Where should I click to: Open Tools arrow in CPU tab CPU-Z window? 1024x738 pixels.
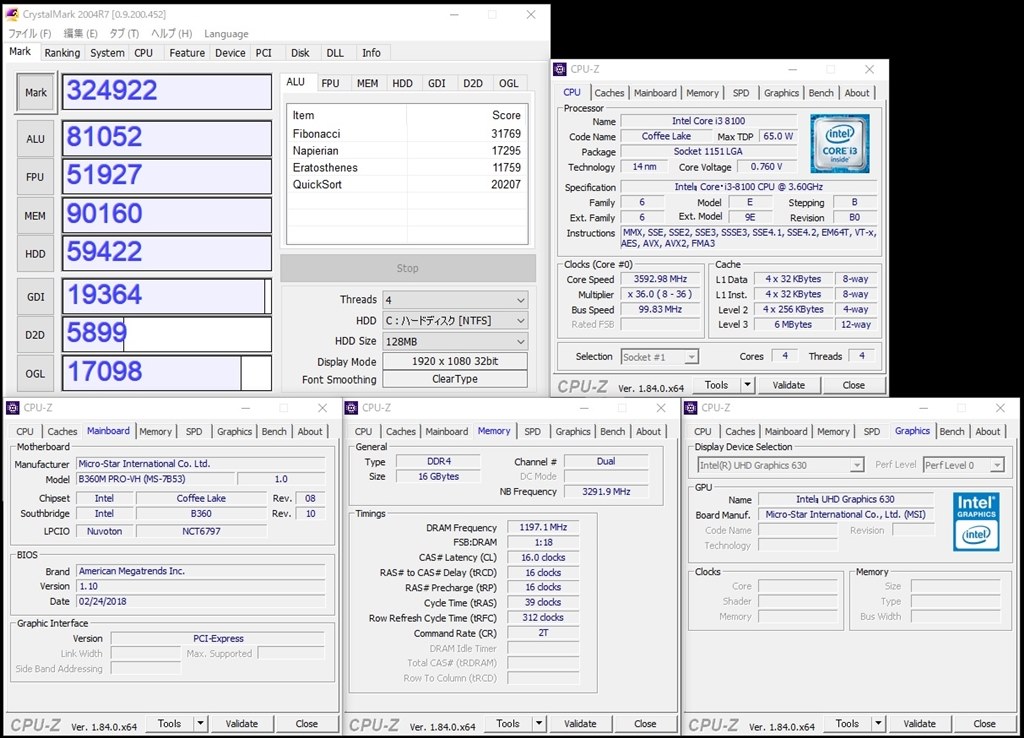(x=748, y=385)
